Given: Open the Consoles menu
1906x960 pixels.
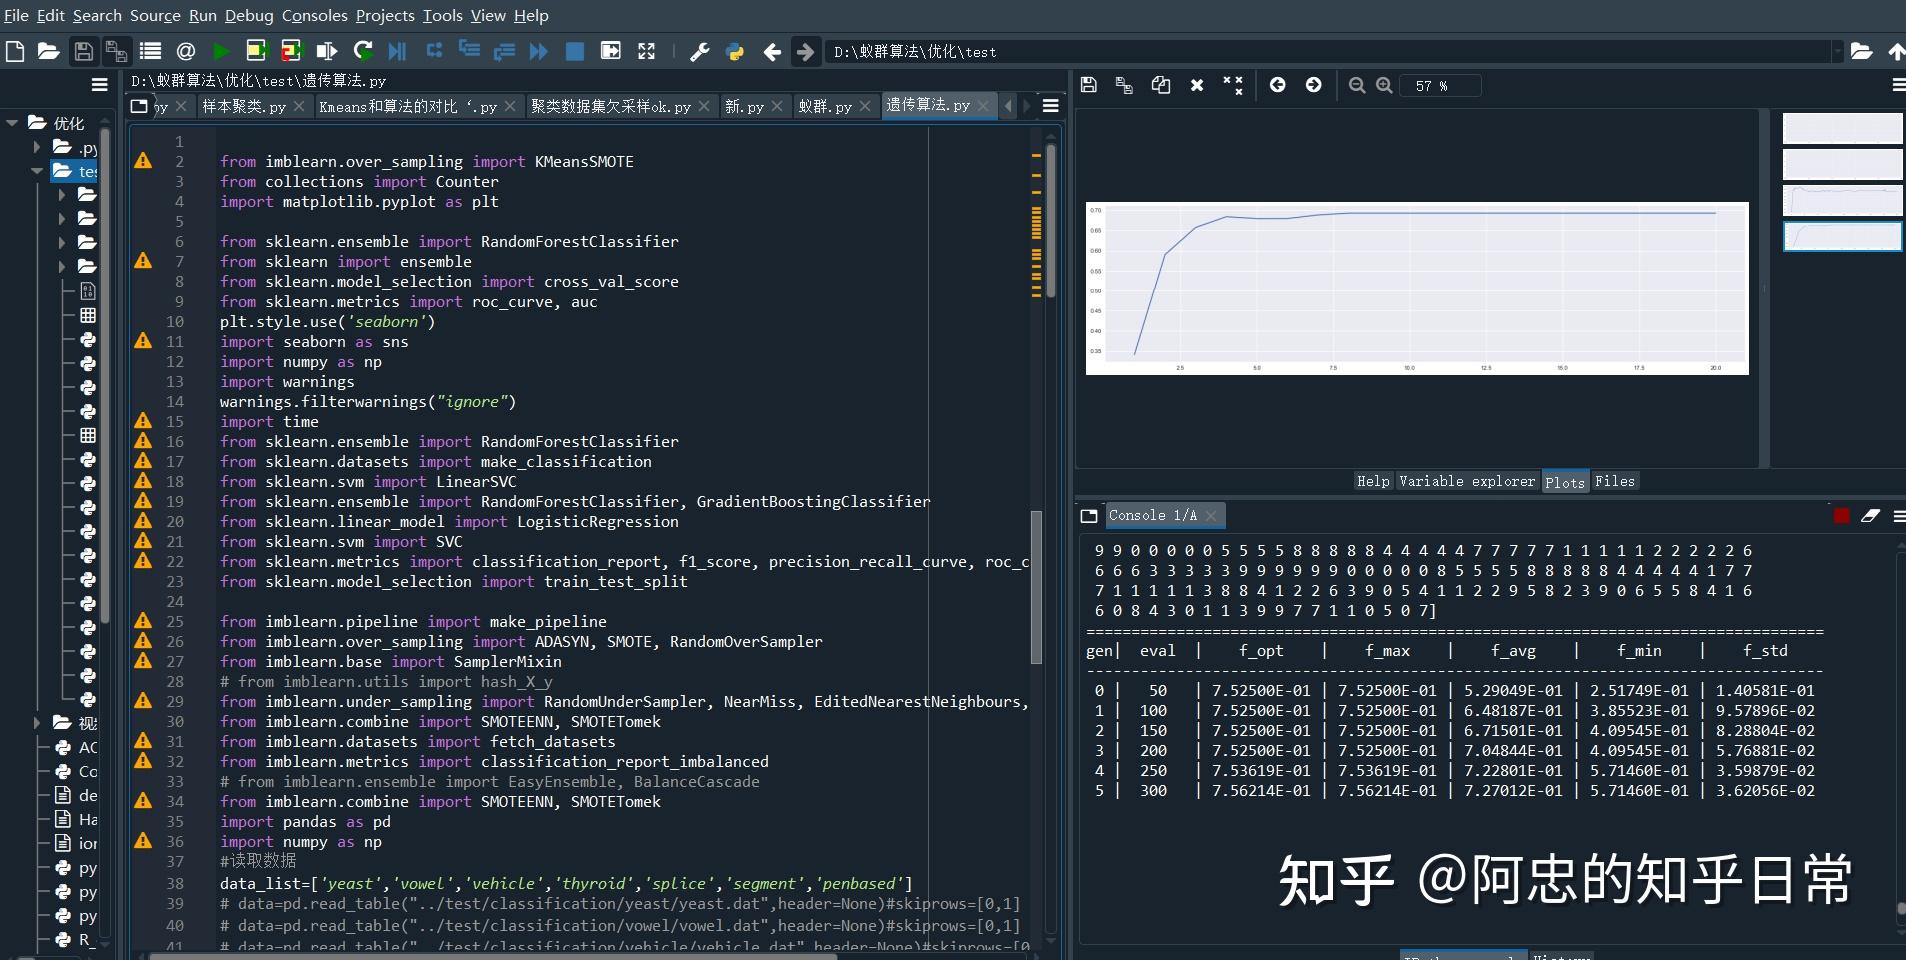Looking at the screenshot, I should (x=314, y=15).
